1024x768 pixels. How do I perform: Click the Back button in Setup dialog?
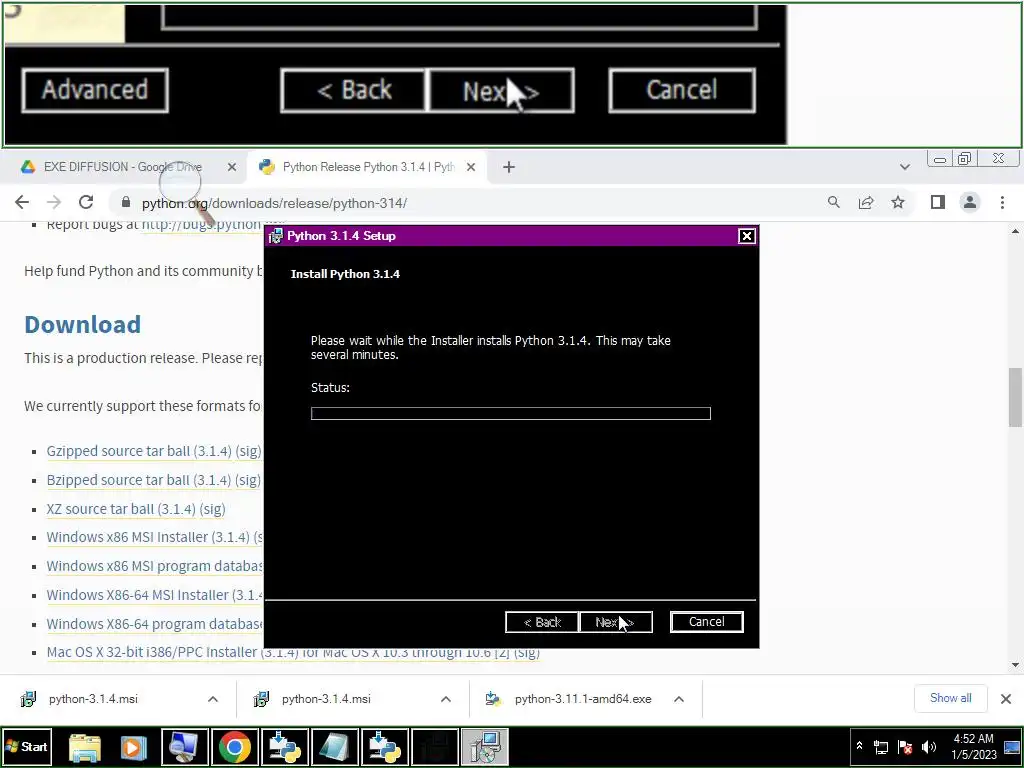[542, 622]
